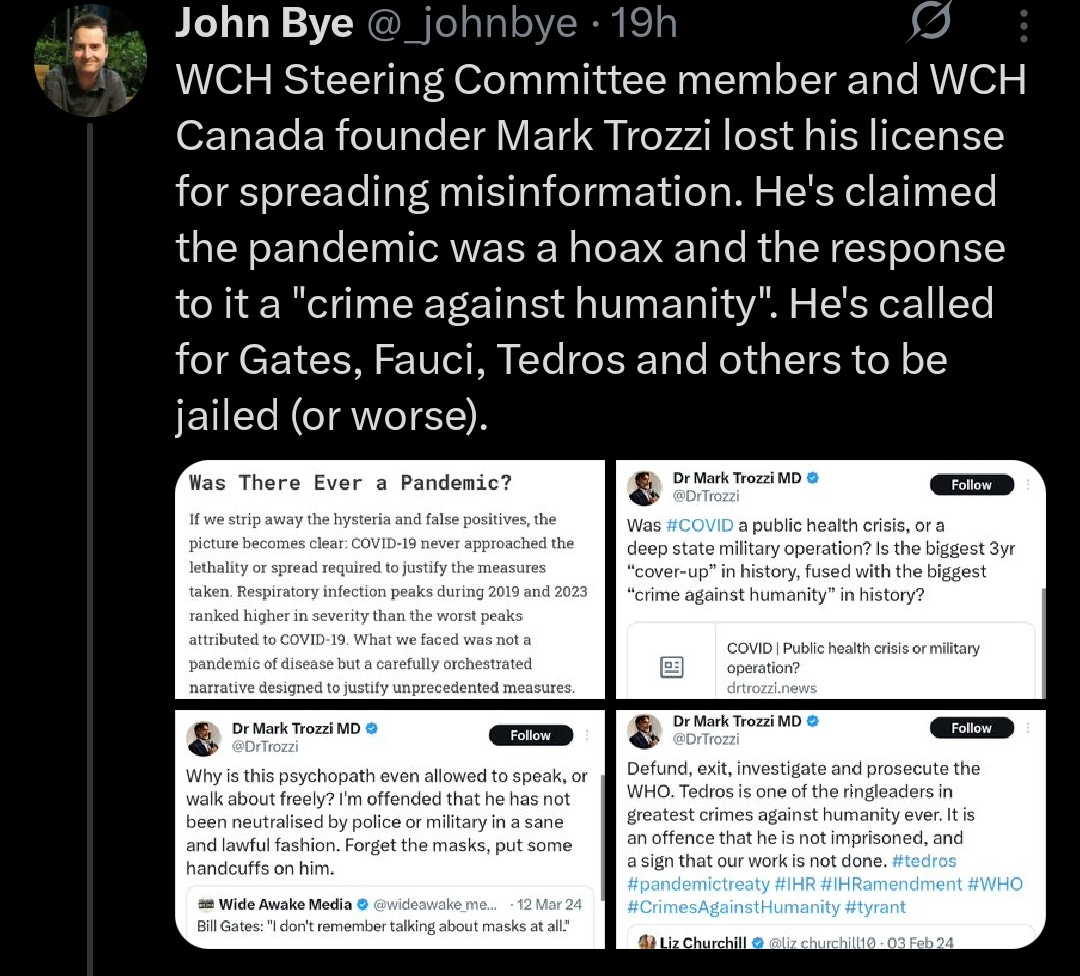Open the quoted Liz Churchill tweet
Screen dimensions: 1080x976
tap(831, 937)
